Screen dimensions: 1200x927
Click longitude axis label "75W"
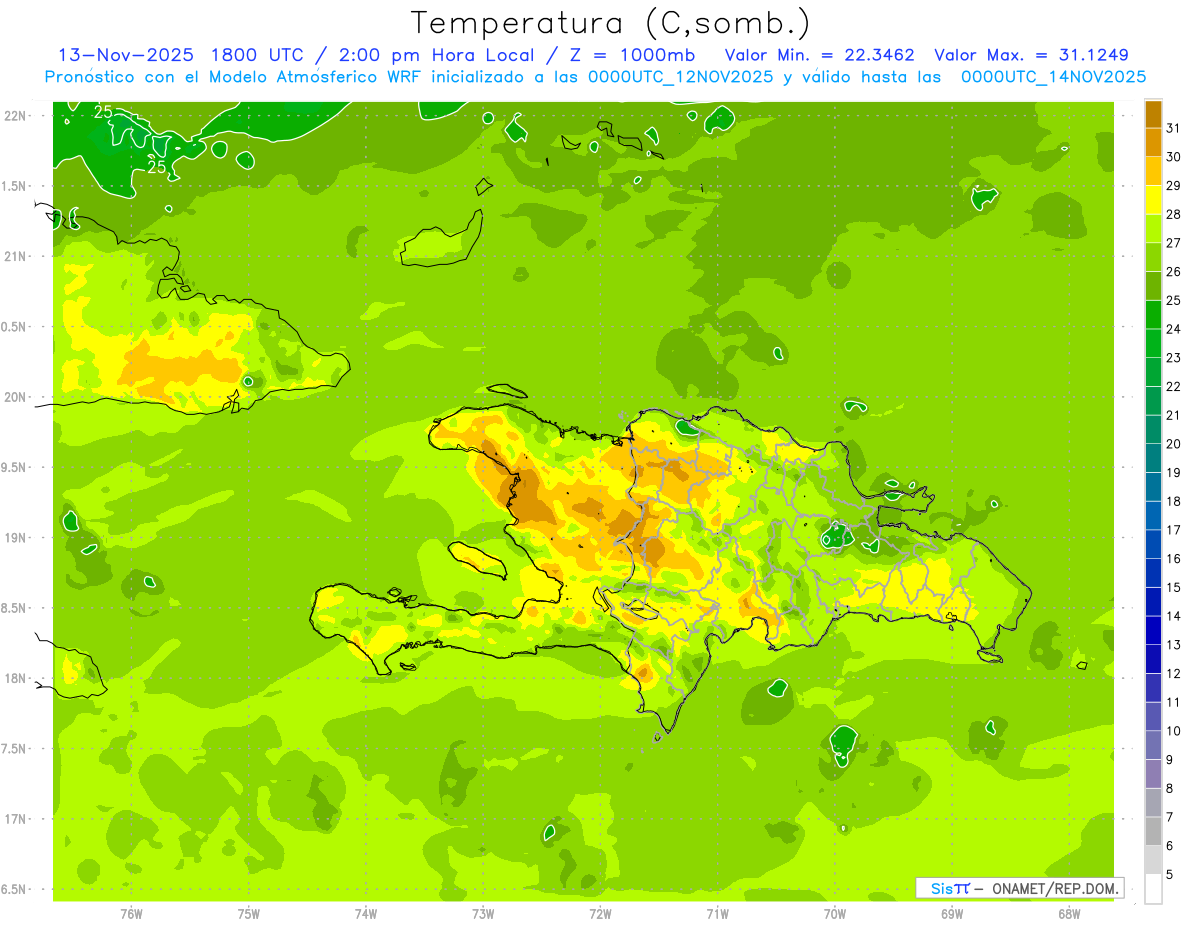click(x=249, y=914)
